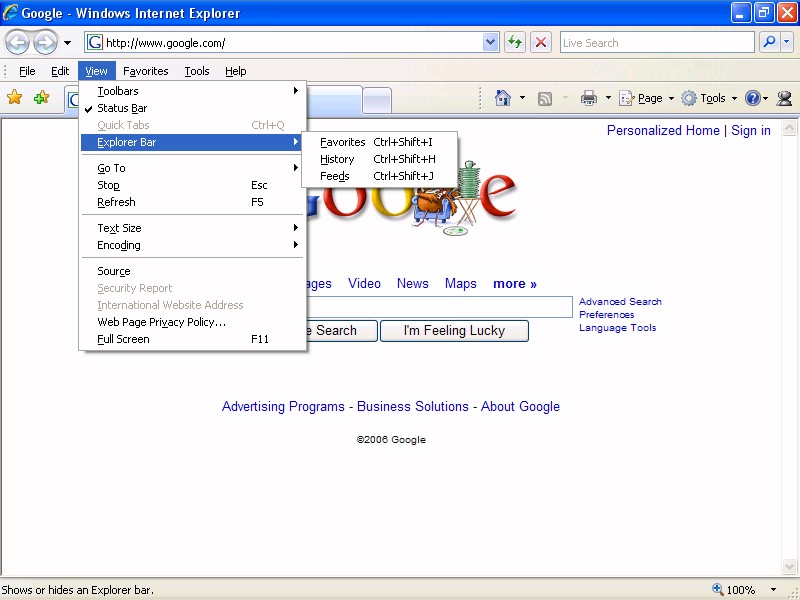Select History in Explorer Bar submenu

click(x=337, y=159)
